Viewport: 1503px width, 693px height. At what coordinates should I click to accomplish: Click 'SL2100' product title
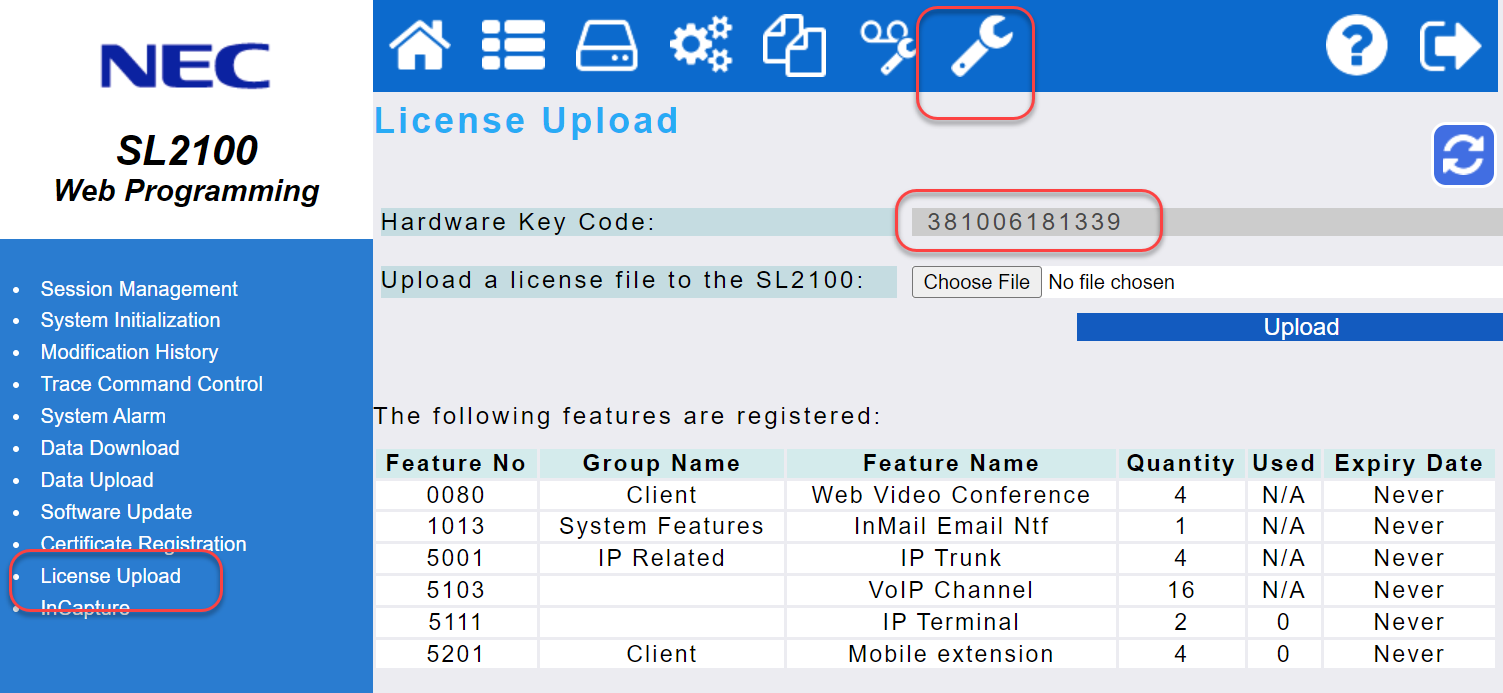(x=187, y=150)
